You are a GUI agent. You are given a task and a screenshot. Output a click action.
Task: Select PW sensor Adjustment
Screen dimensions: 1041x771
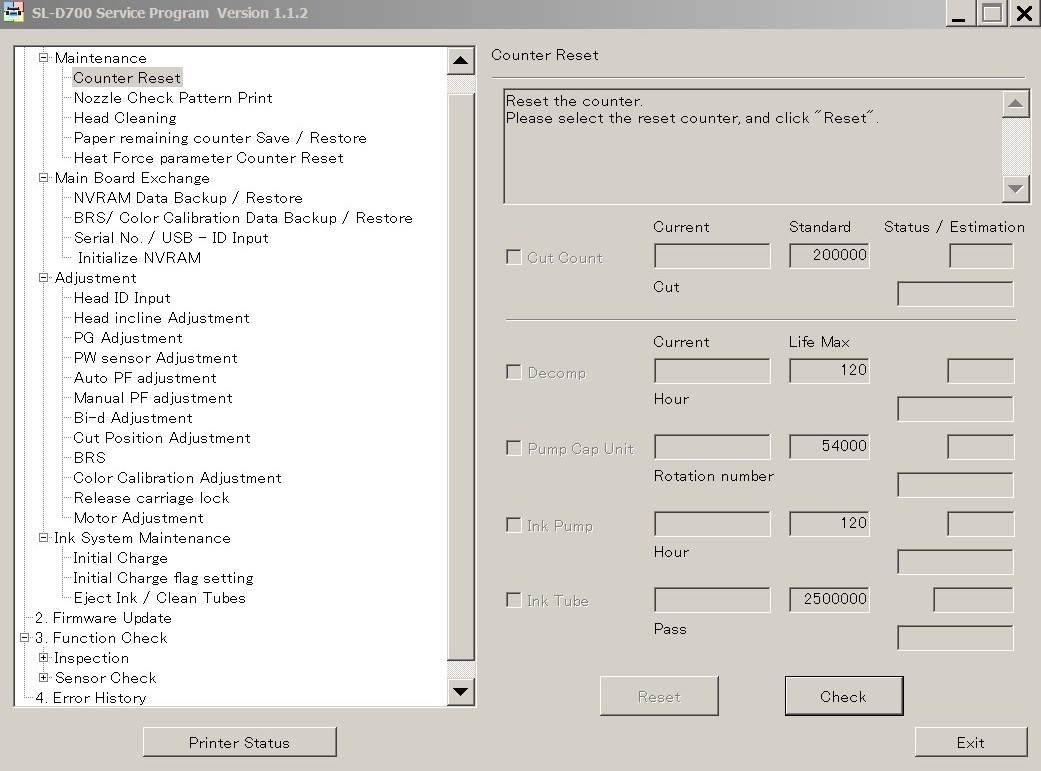155,358
